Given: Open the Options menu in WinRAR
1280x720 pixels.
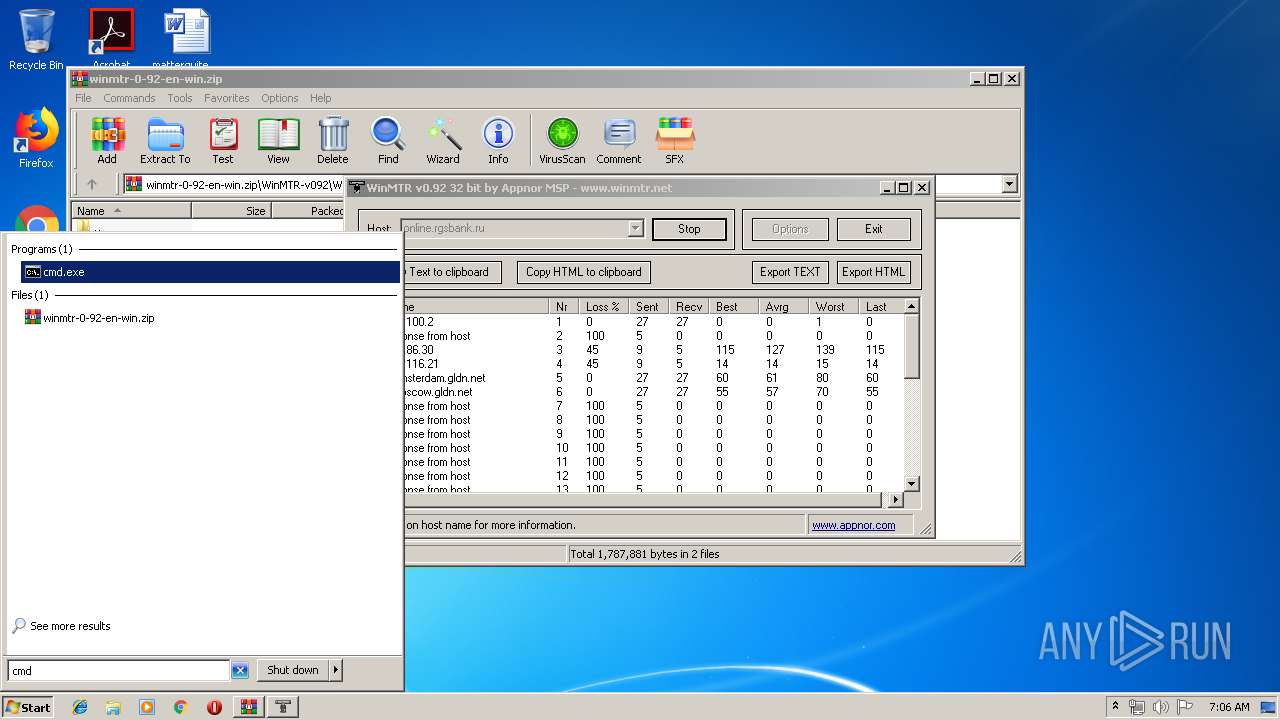Looking at the screenshot, I should coord(280,98).
